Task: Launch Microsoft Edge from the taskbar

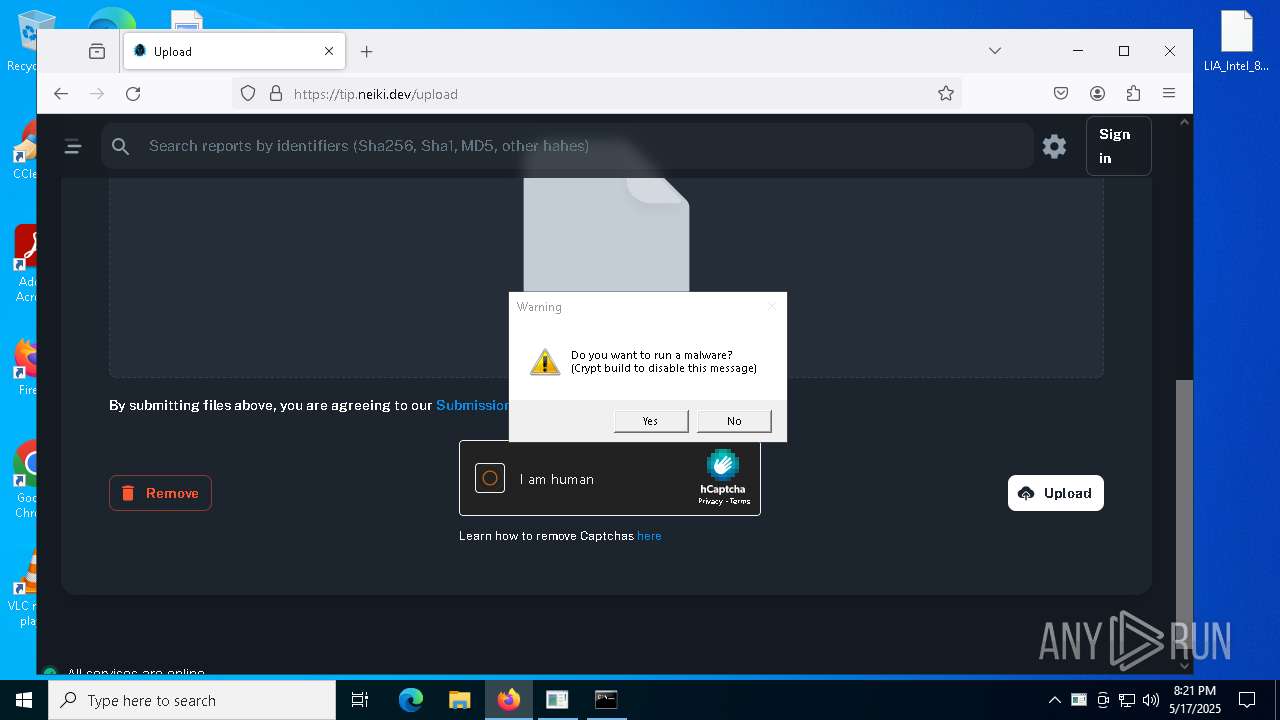Action: [x=411, y=700]
